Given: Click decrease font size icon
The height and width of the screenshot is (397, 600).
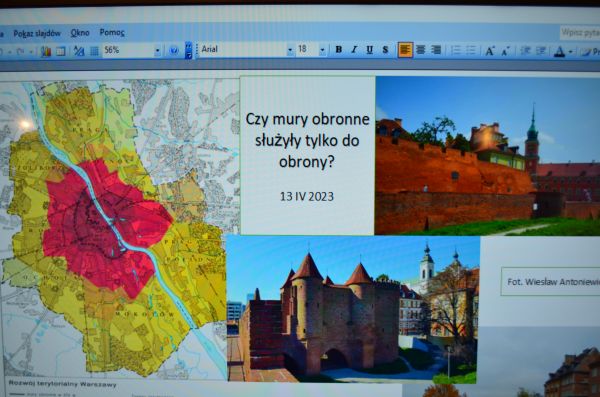Looking at the screenshot, I should coord(505,51).
